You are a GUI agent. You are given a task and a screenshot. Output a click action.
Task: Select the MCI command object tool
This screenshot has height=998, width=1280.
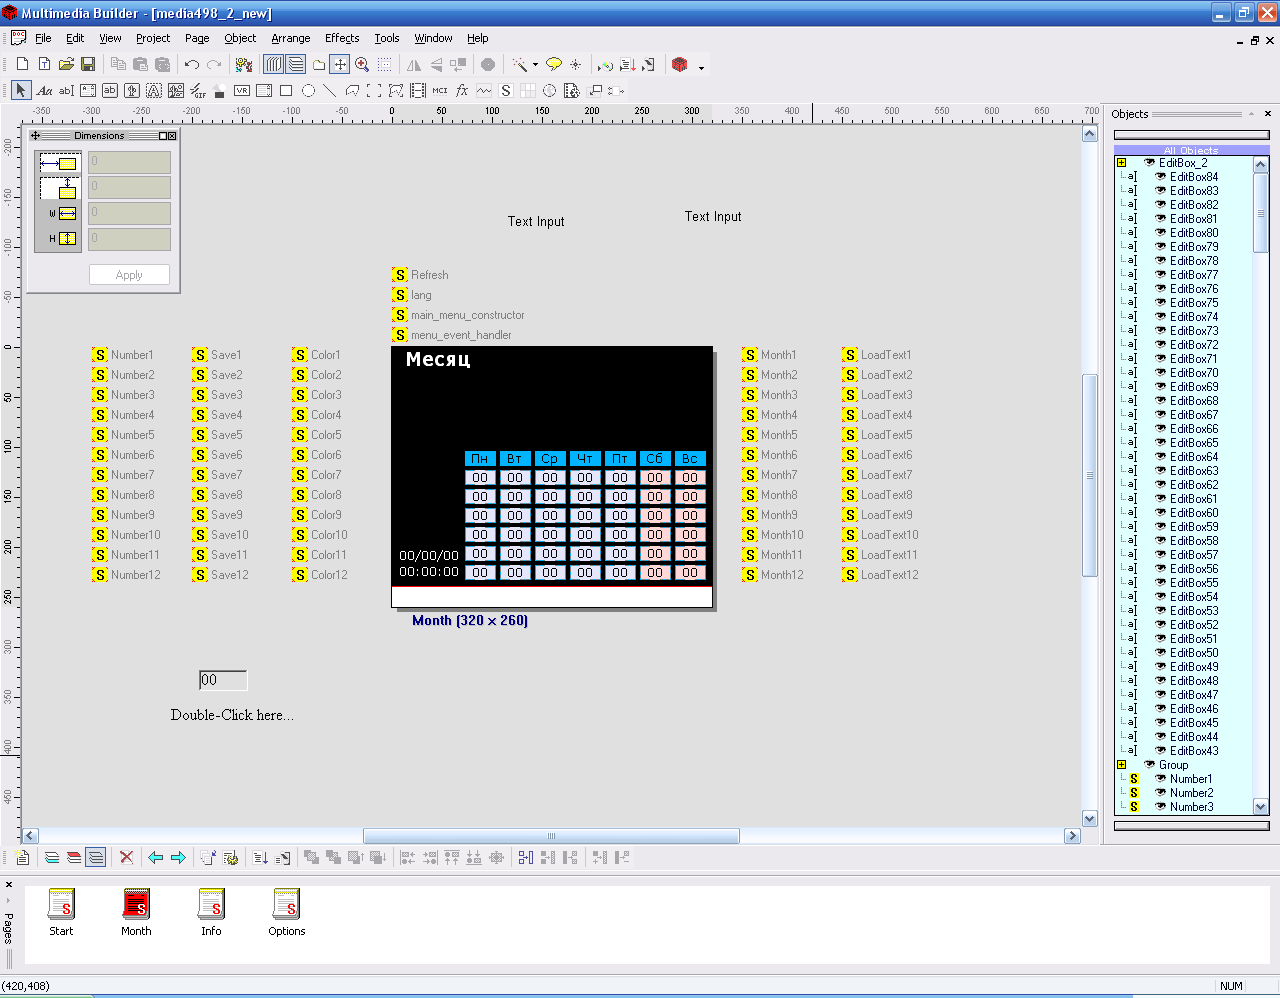pyautogui.click(x=440, y=90)
